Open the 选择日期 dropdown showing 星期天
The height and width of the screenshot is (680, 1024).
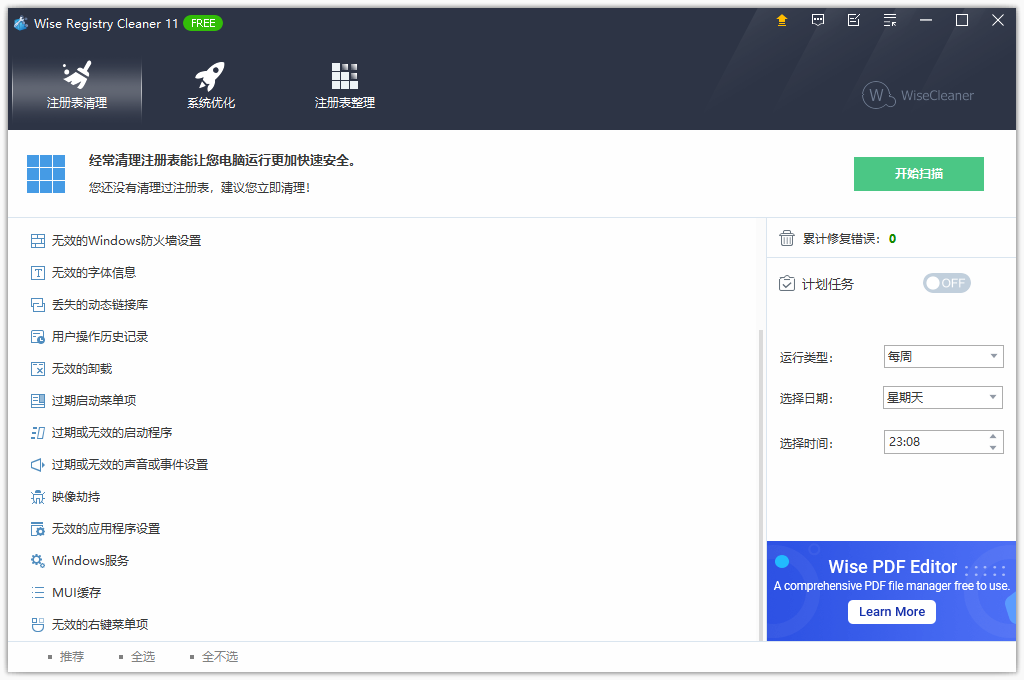point(943,398)
